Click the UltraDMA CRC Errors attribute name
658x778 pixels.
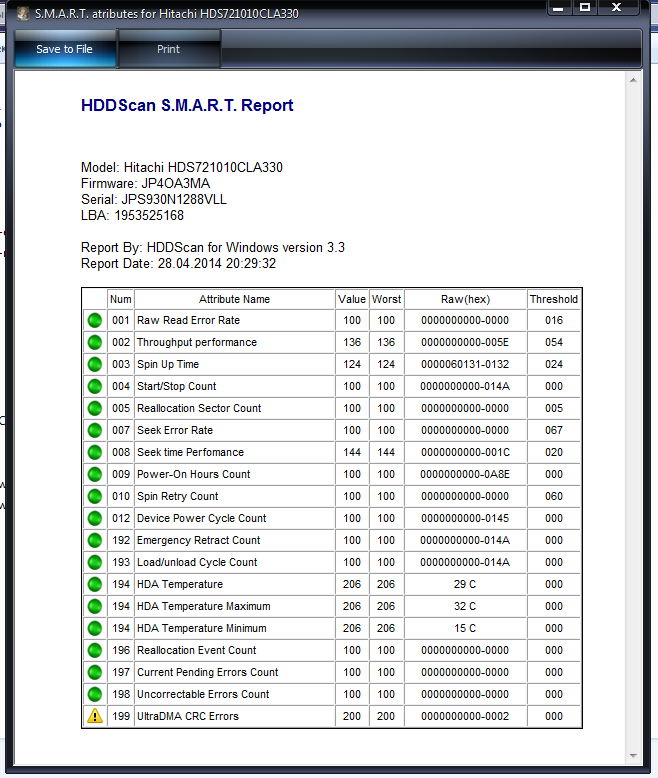(188, 716)
